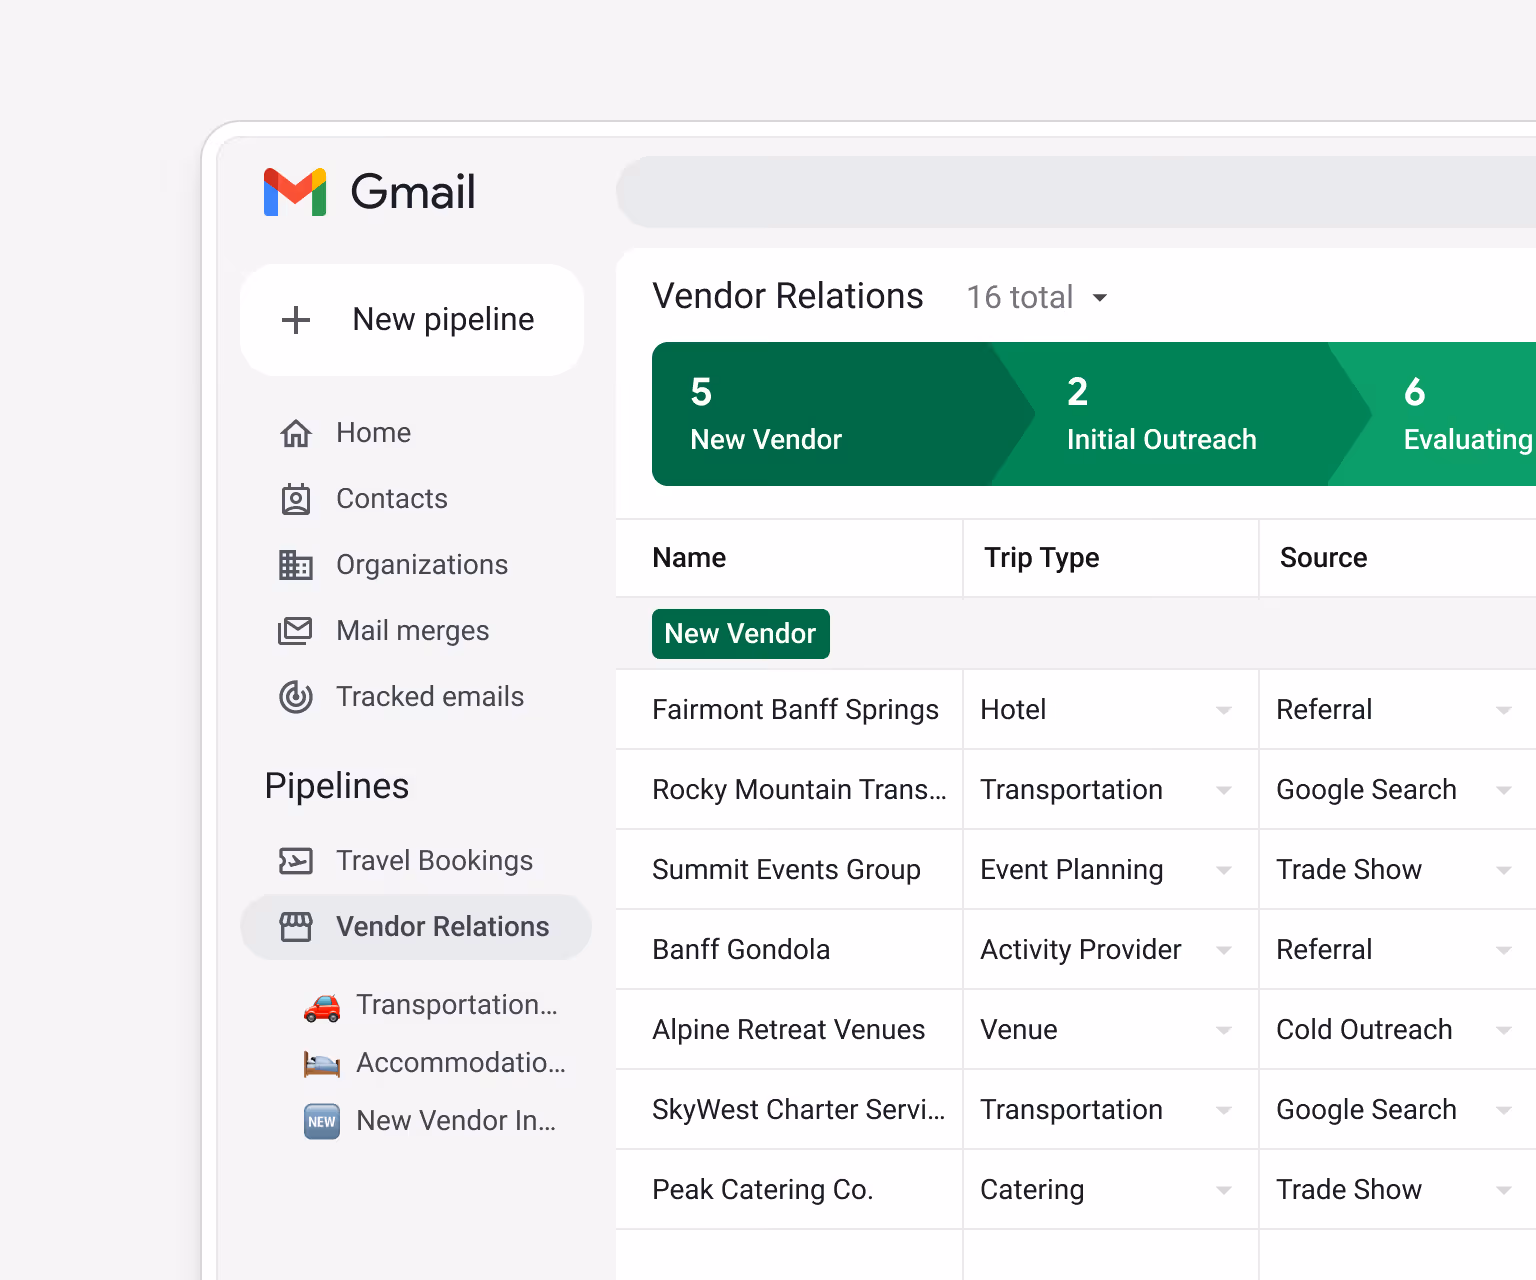Click the red car Transportation icon

[x=322, y=1006]
